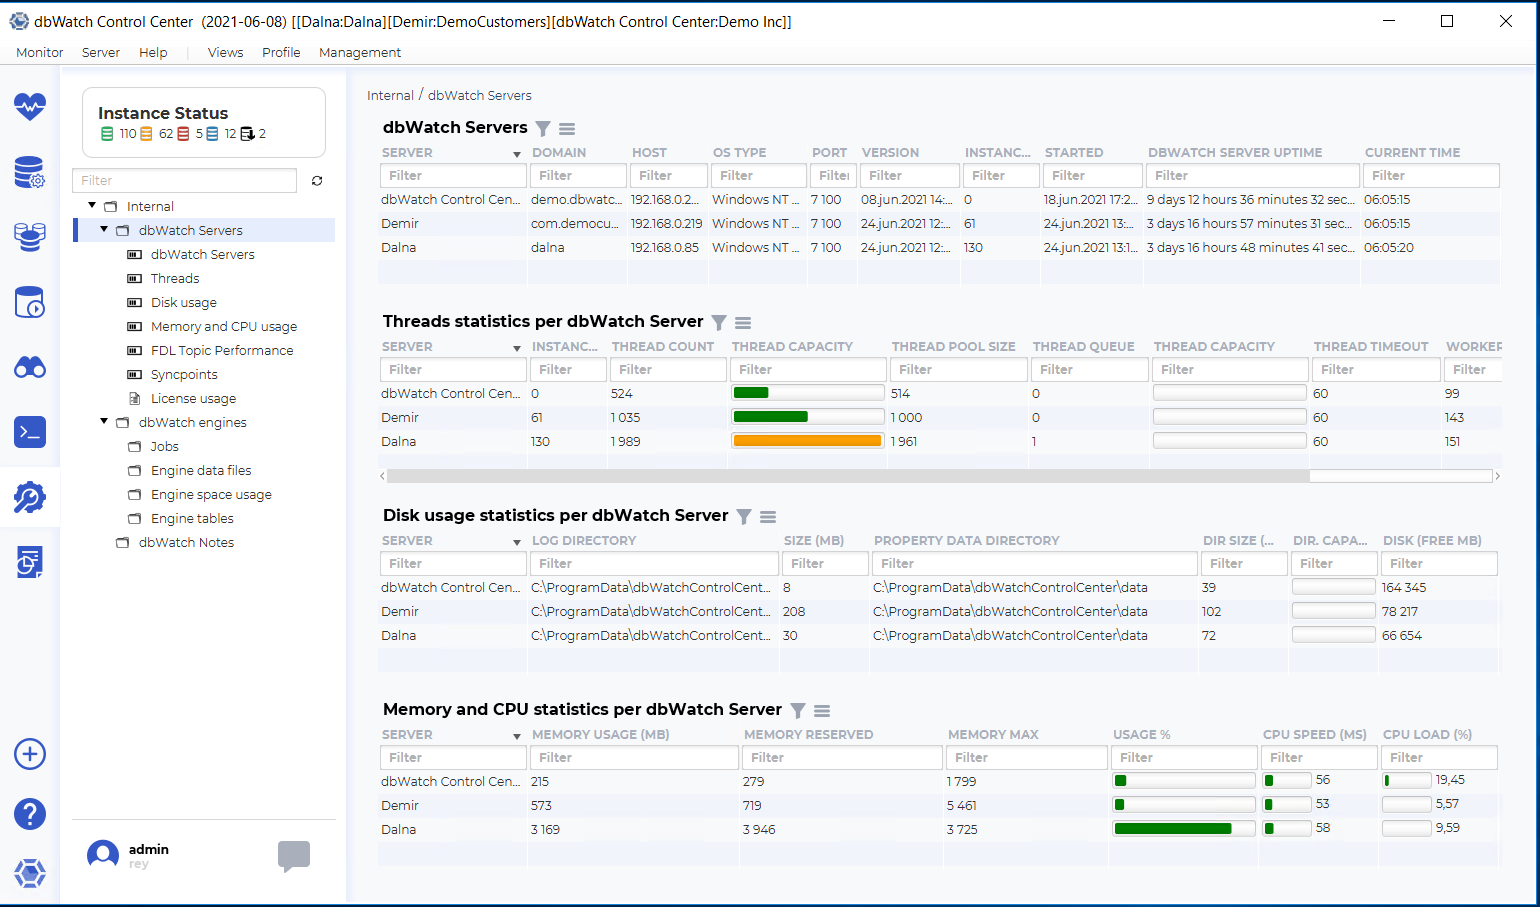
Task: Select the wrench management sidebar icon
Action: point(30,497)
